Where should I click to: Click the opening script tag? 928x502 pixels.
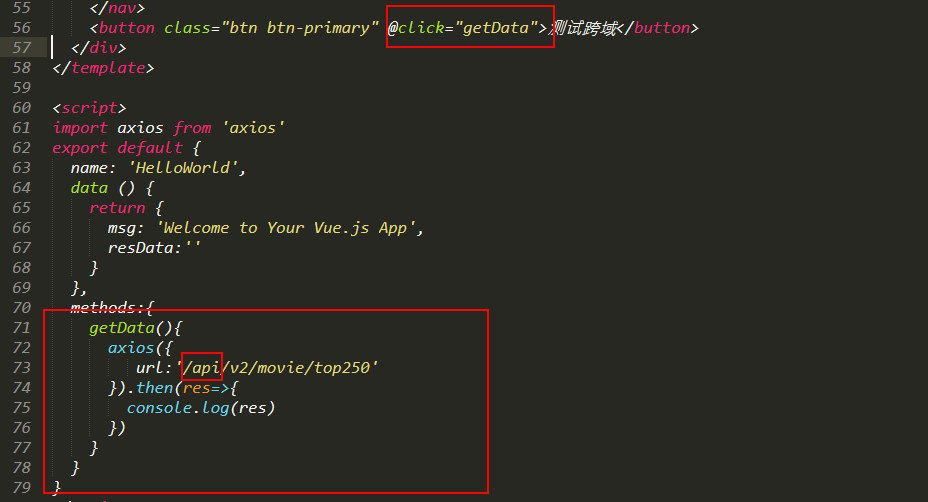[x=89, y=108]
